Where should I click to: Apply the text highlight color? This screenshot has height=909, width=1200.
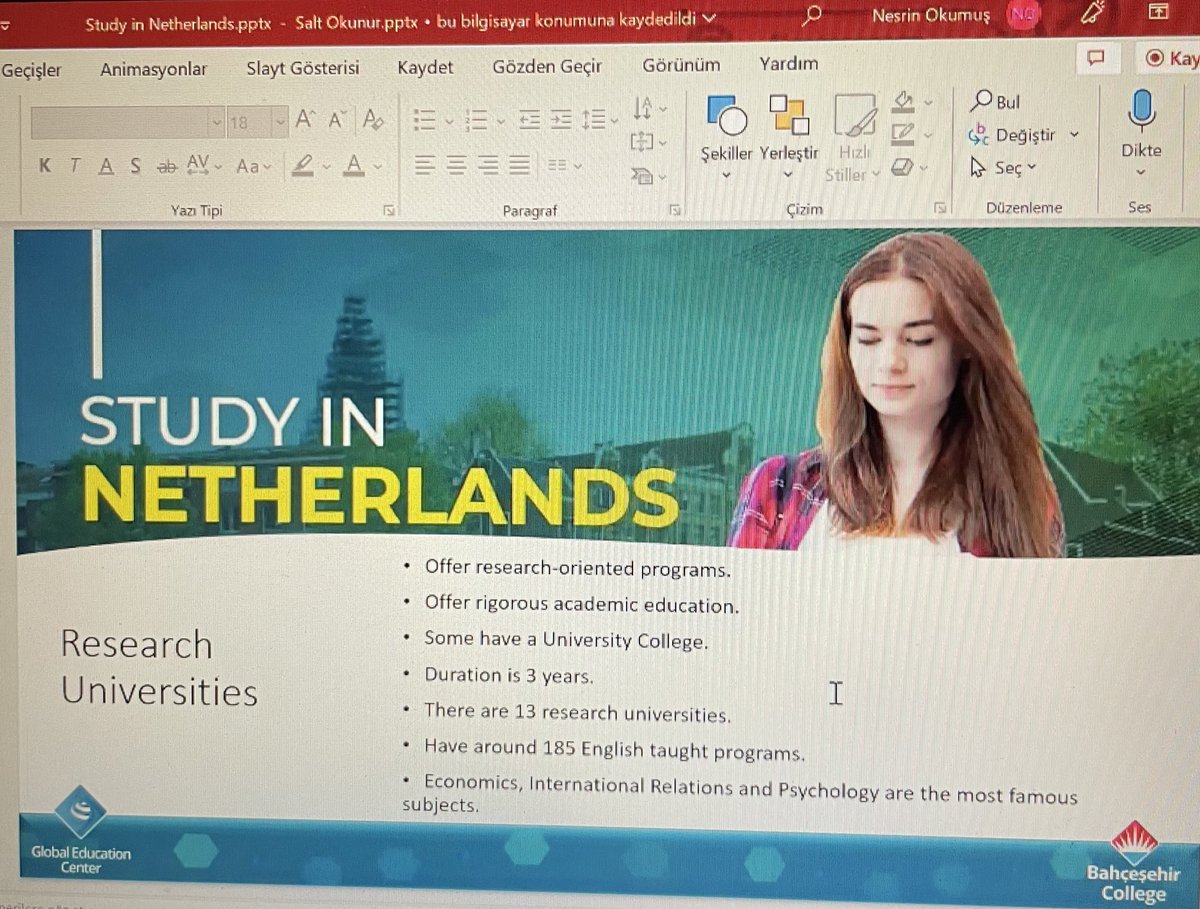pyautogui.click(x=303, y=165)
